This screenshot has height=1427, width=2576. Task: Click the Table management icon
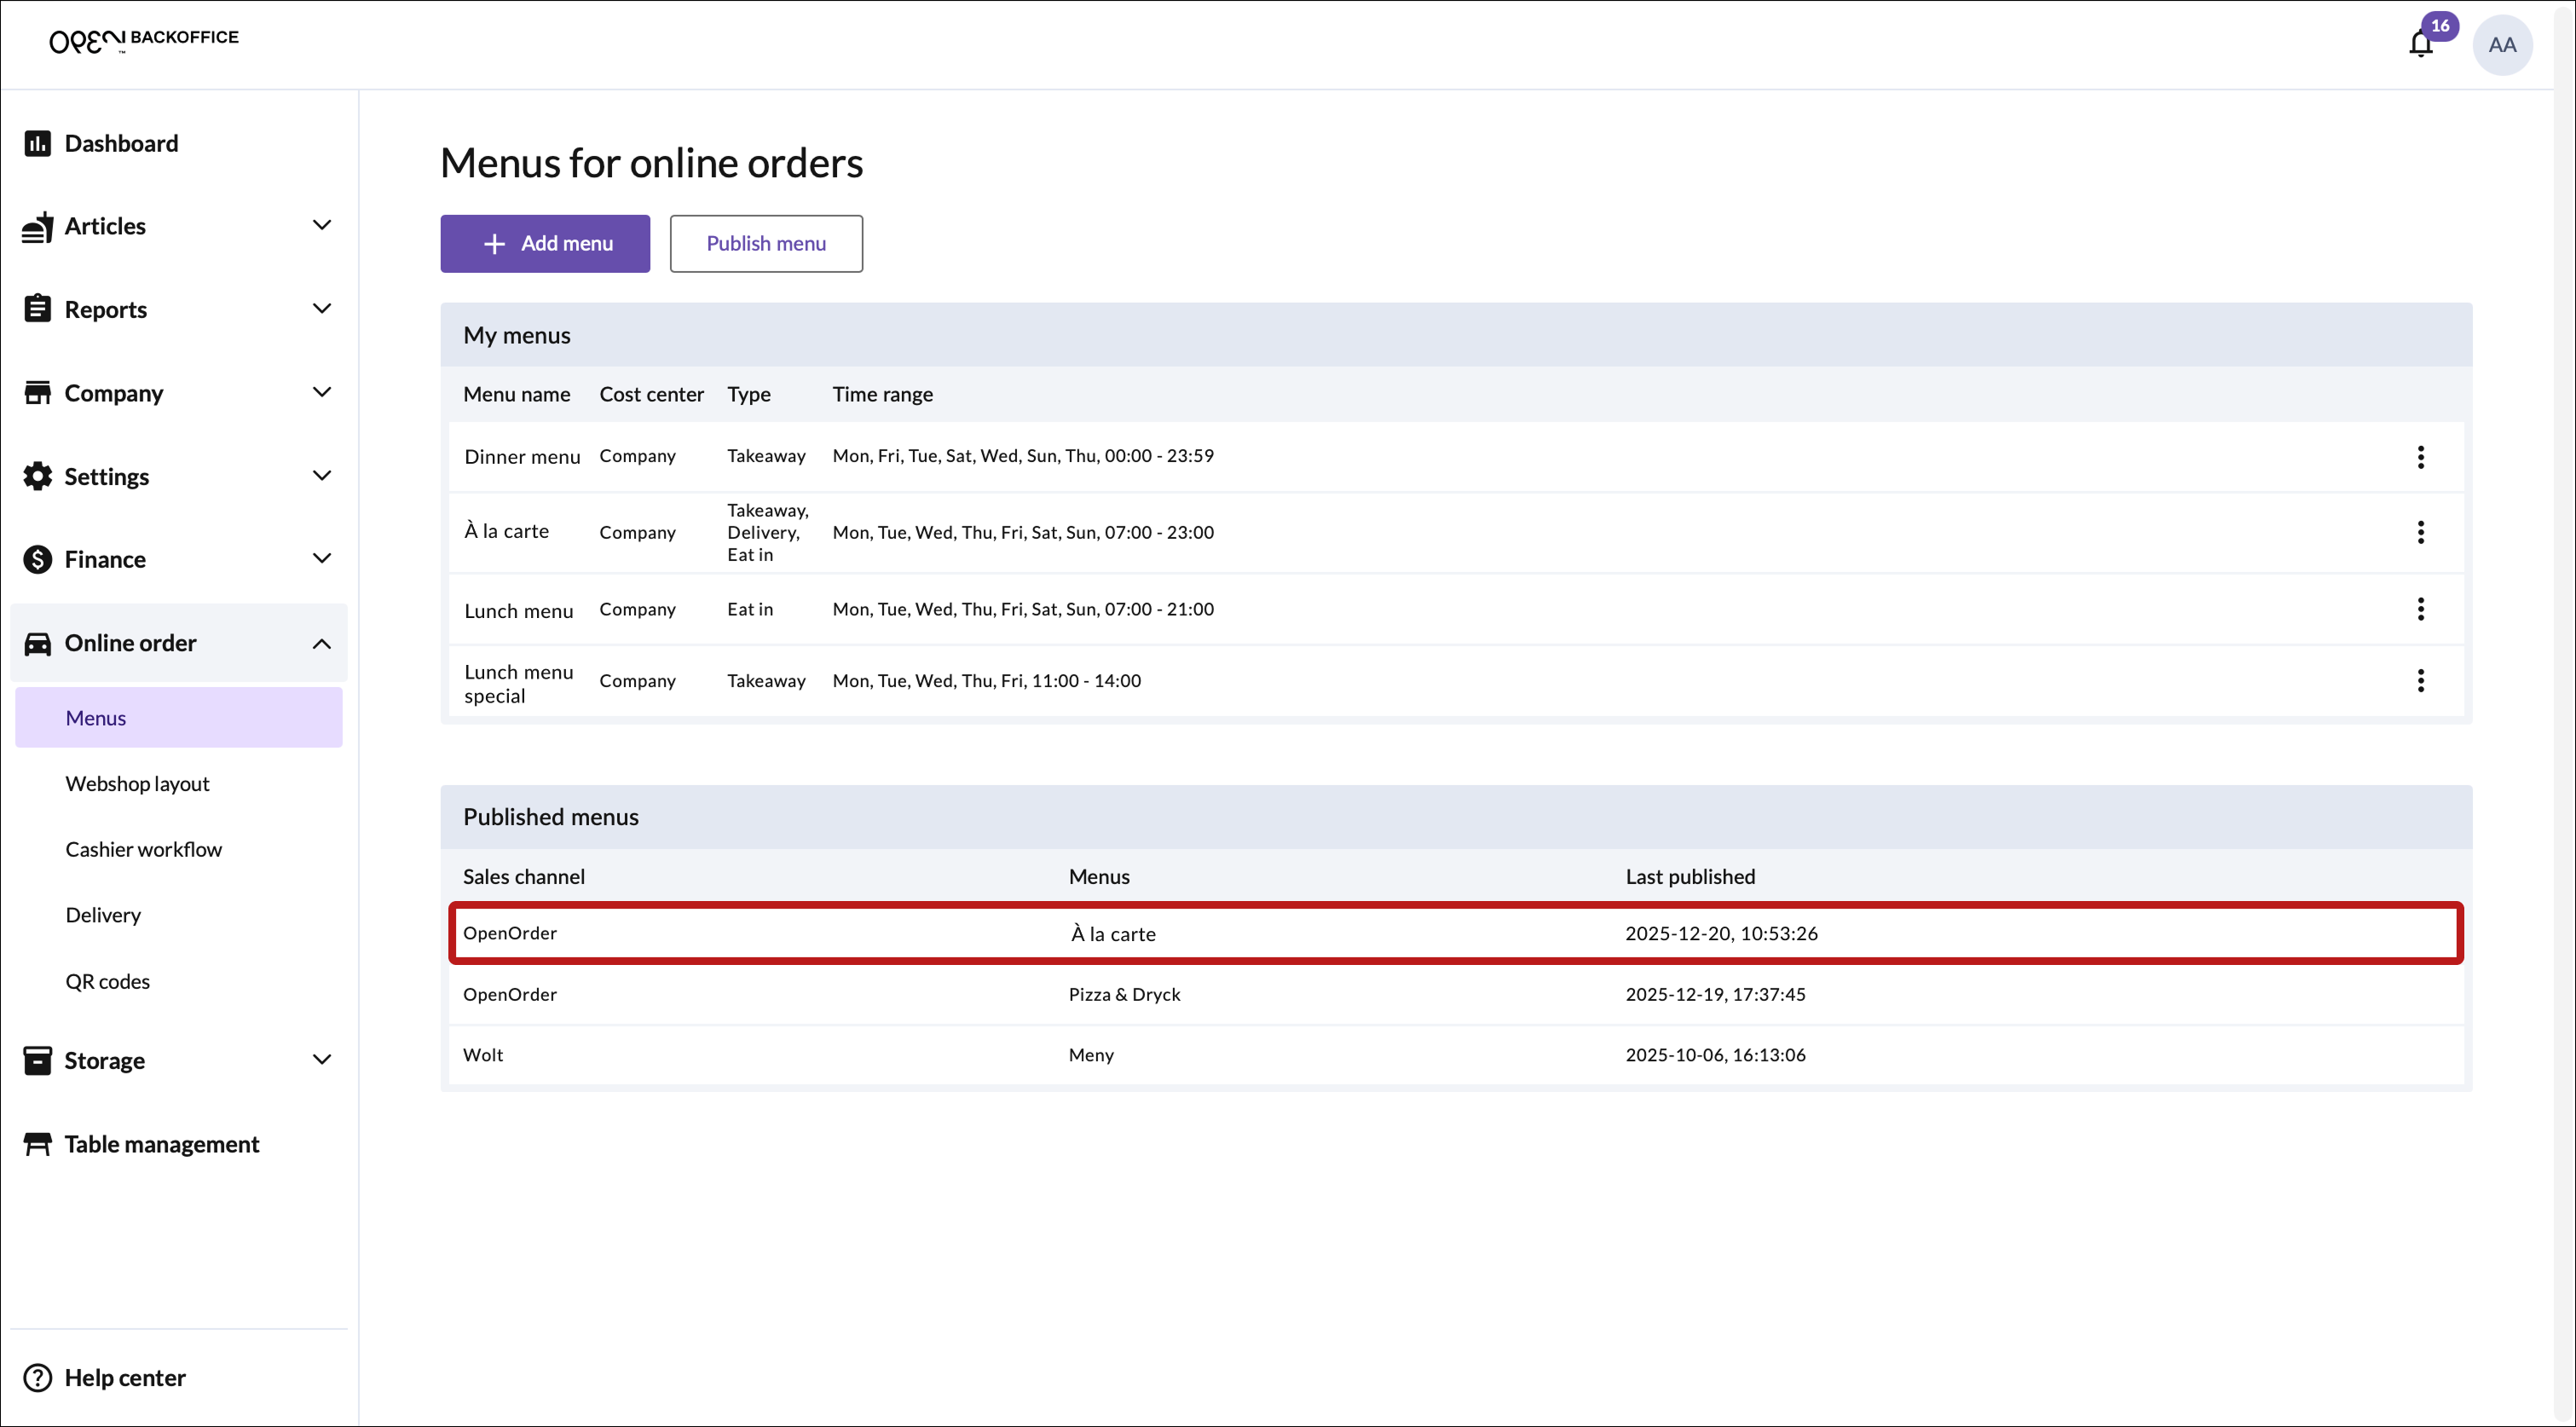pyautogui.click(x=37, y=1144)
